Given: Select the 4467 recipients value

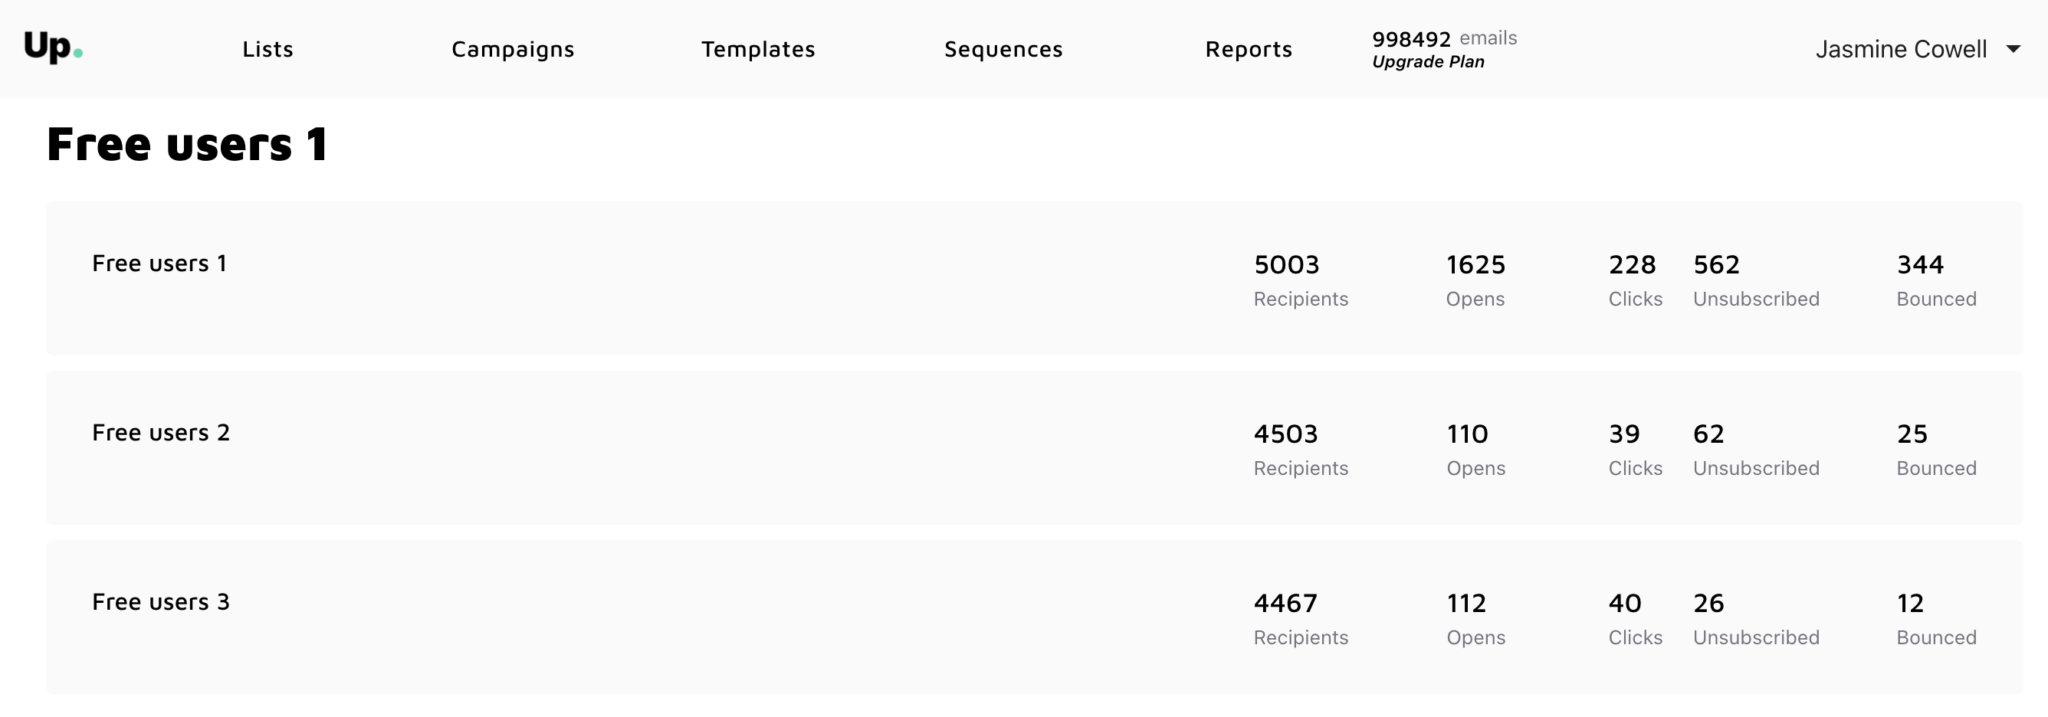Looking at the screenshot, I should (x=1286, y=603).
